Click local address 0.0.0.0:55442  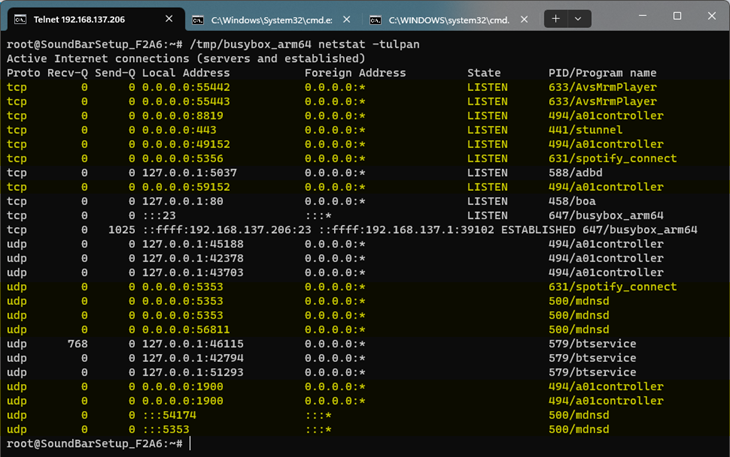[186, 87]
